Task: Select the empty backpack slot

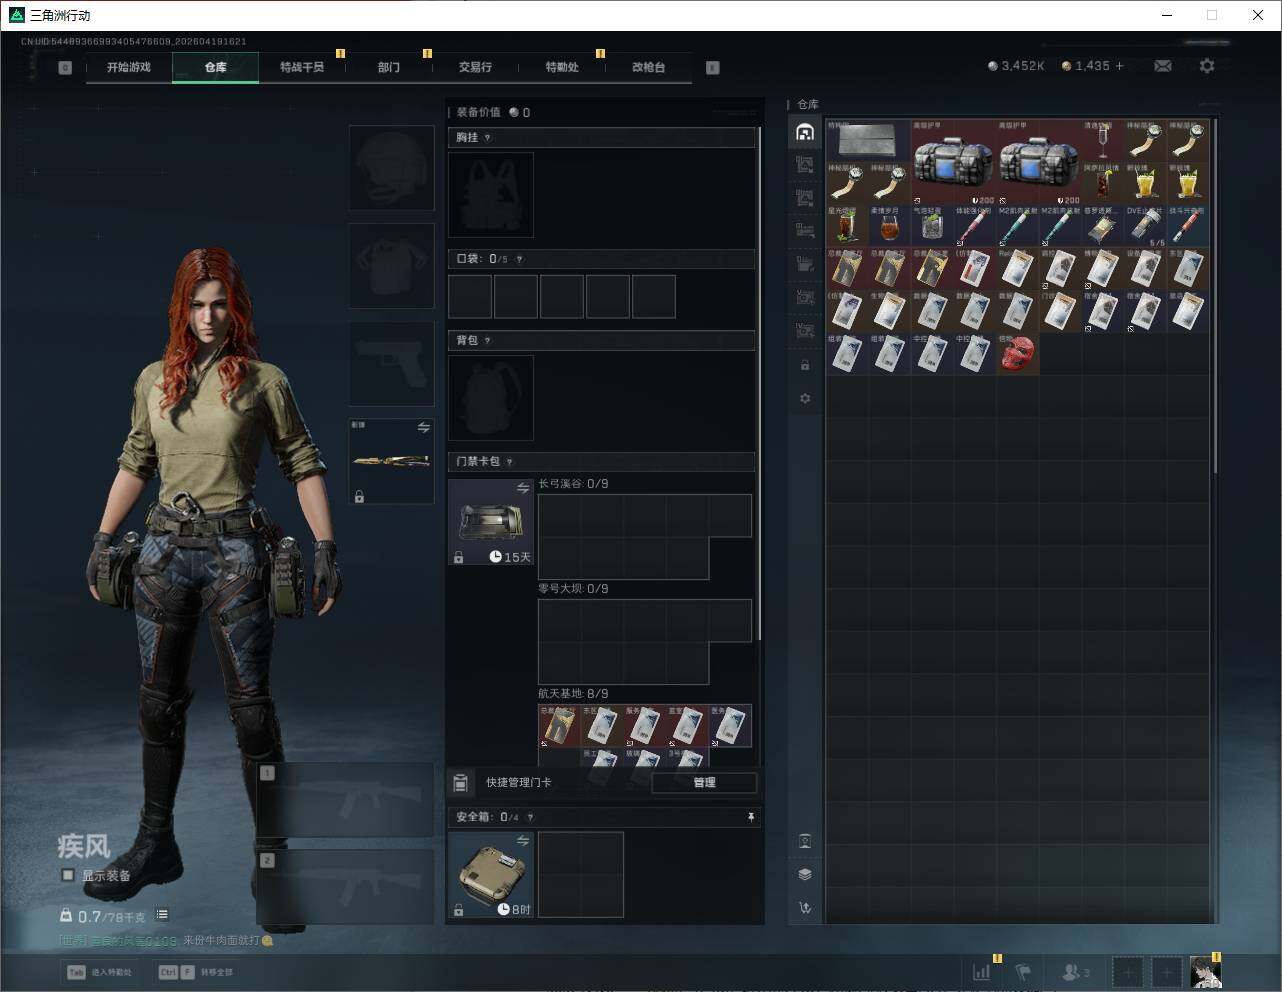Action: coord(491,398)
